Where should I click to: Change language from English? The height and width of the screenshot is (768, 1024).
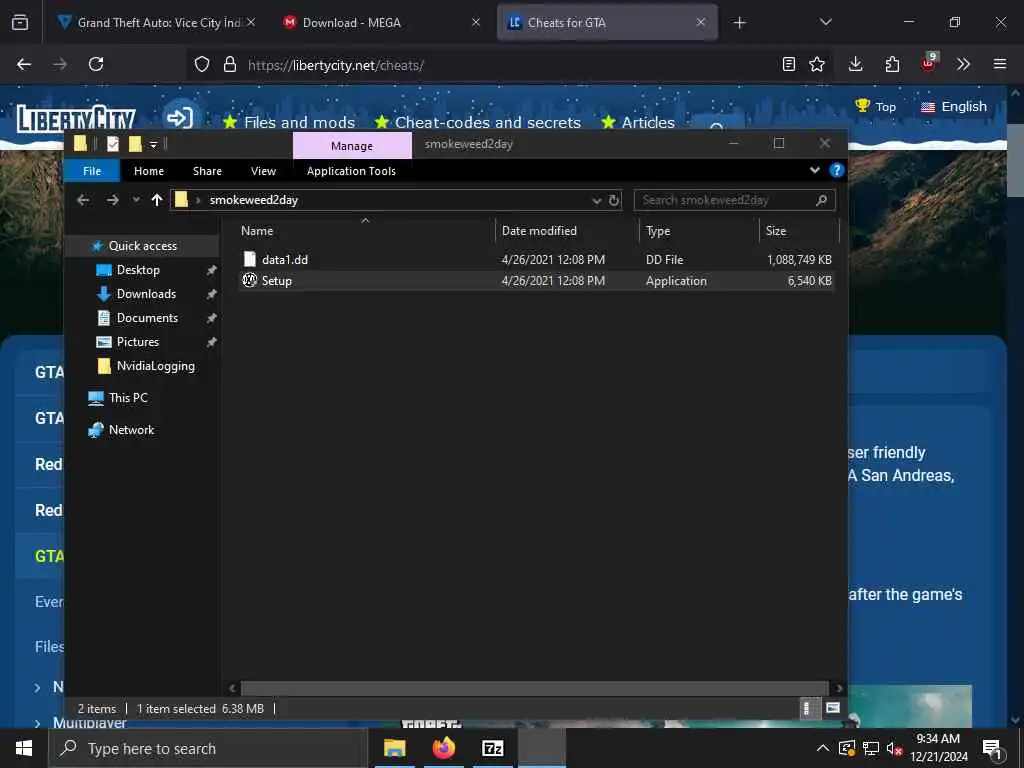(953, 106)
